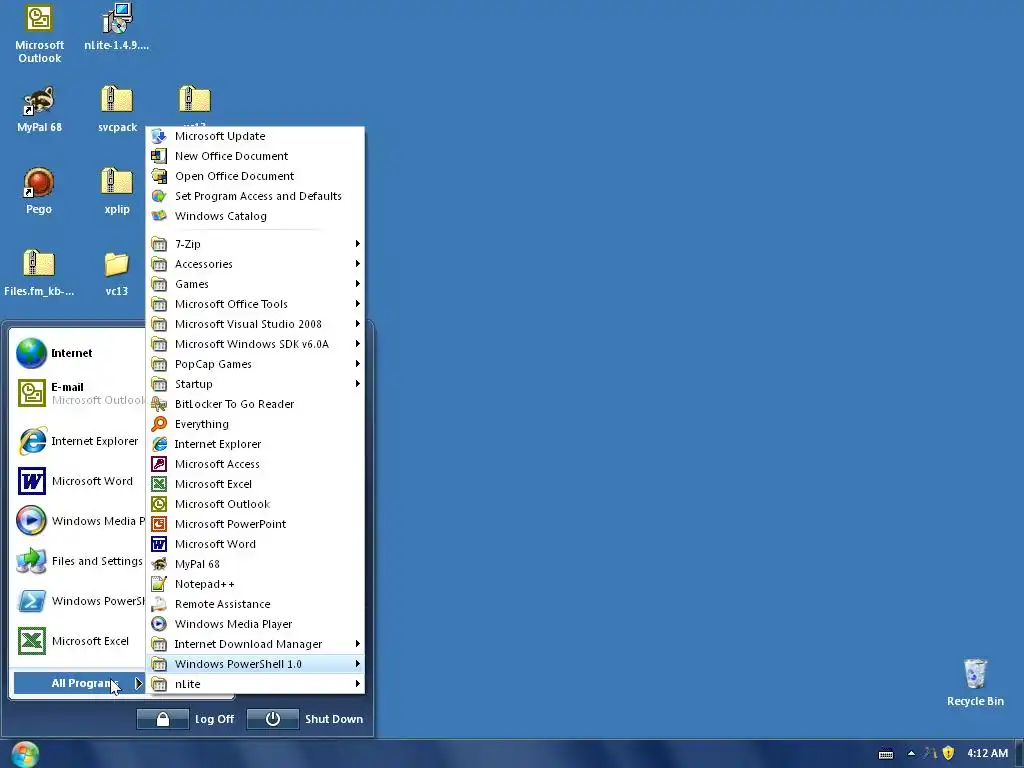Select the Pego desktop shortcut icon
The width and height of the screenshot is (1024, 768).
(39, 191)
